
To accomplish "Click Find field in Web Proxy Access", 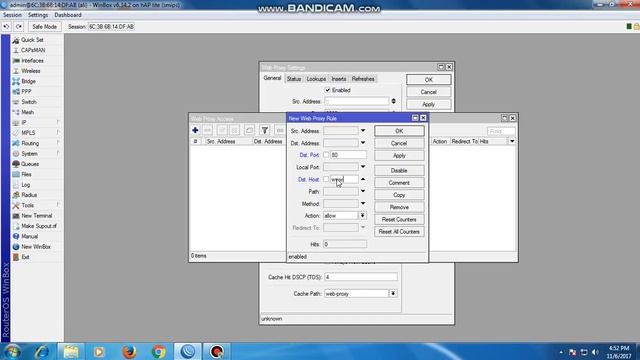I will pyautogui.click(x=501, y=131).
